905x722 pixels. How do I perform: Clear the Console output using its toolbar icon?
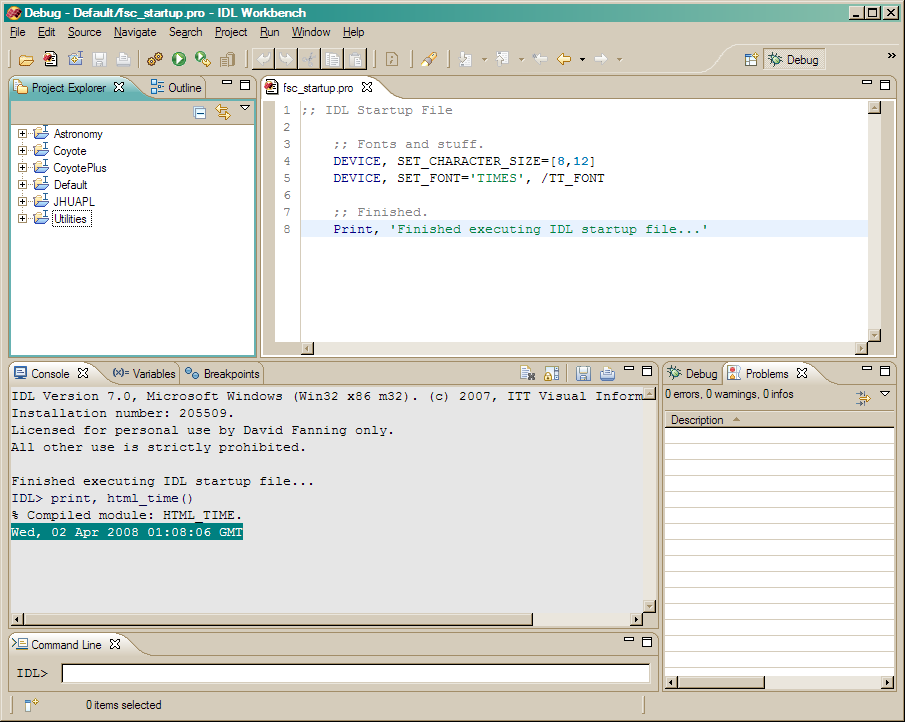(x=528, y=373)
